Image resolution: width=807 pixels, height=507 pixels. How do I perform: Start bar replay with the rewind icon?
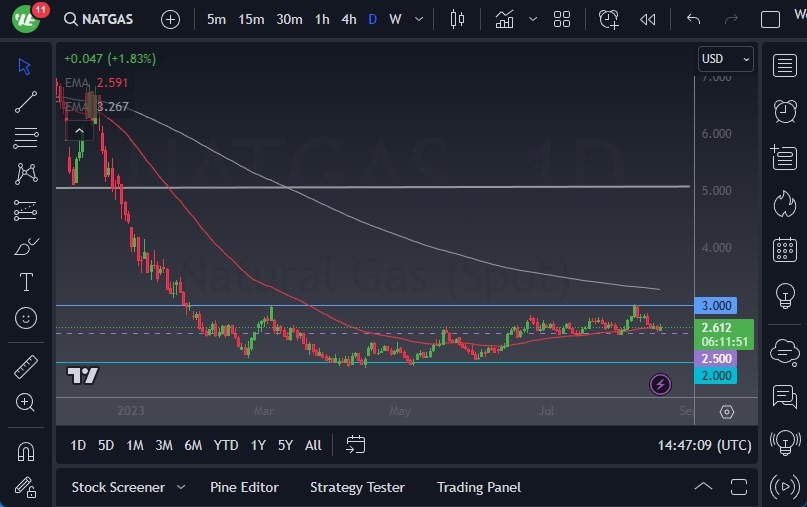point(648,19)
